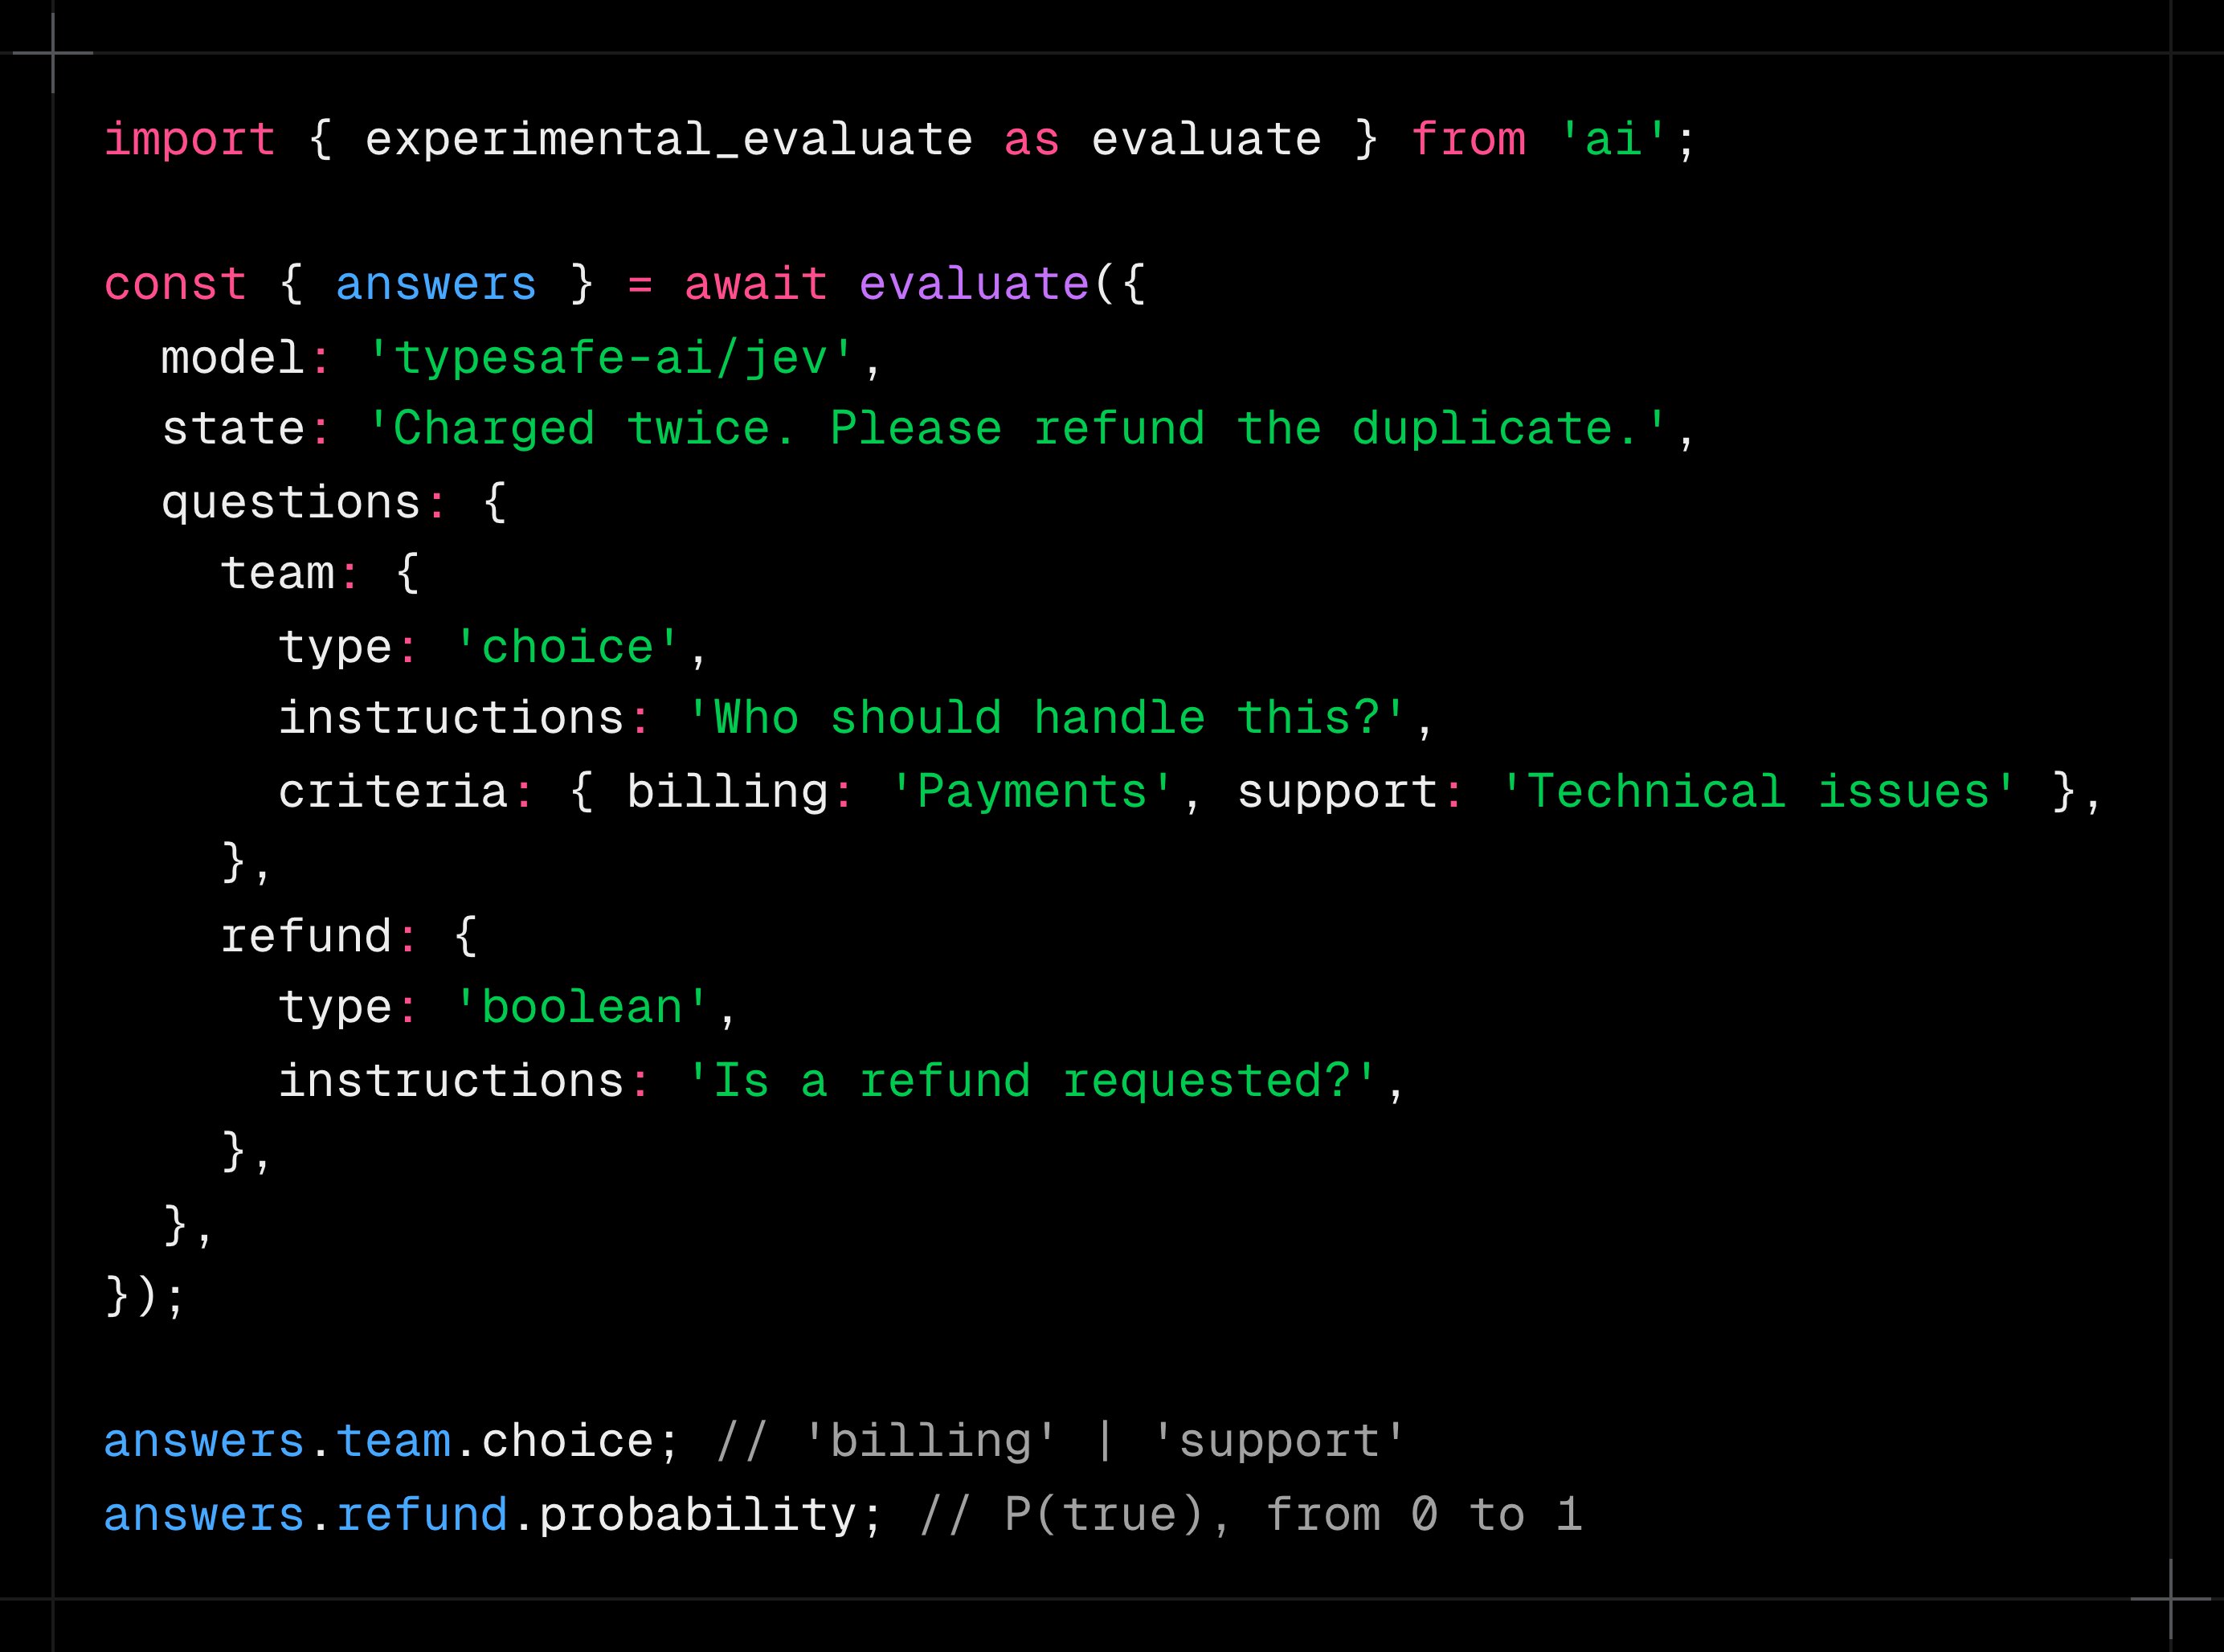Screen dimensions: 2224x1652
Task: Click the 'choice' type string
Action: 567,648
